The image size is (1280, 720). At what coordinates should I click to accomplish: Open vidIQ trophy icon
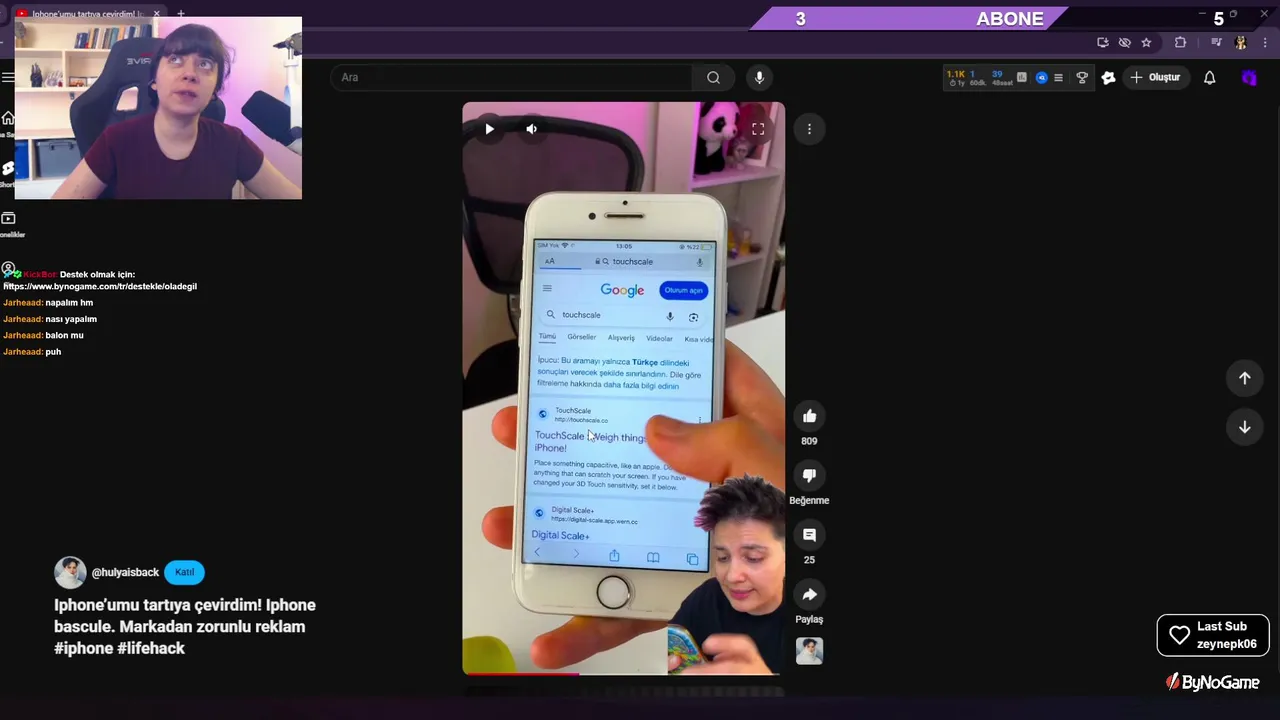[x=1082, y=77]
